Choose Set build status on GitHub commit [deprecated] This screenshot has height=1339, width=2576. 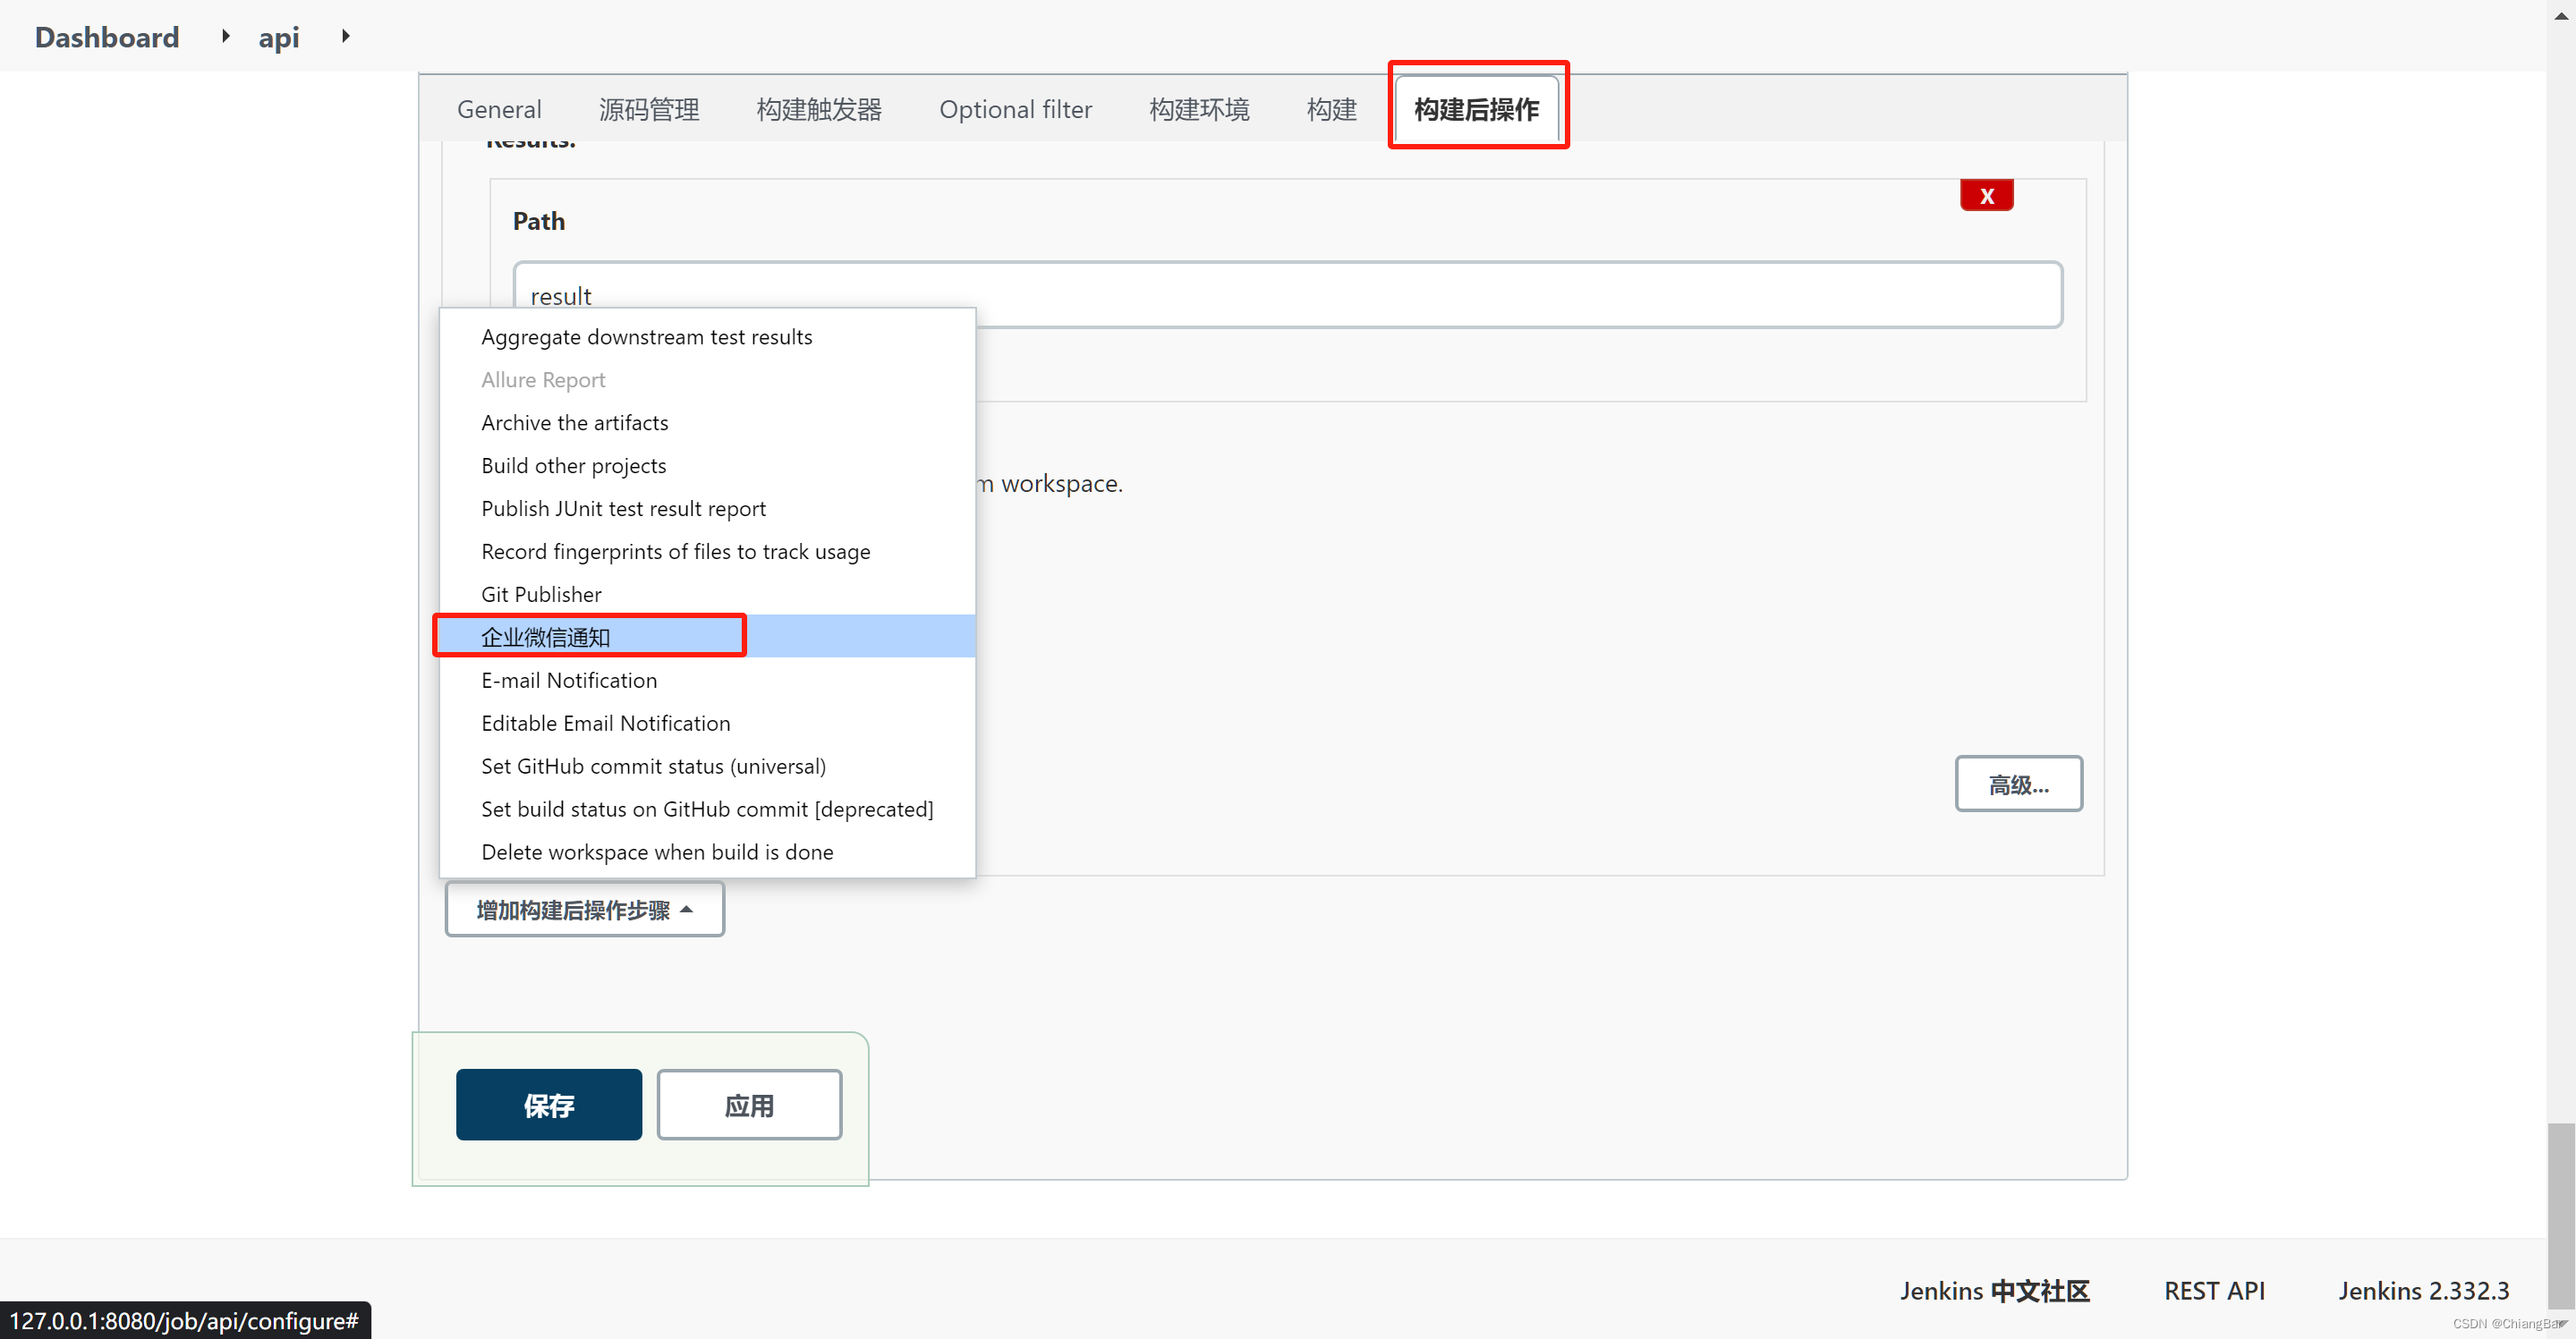click(707, 810)
